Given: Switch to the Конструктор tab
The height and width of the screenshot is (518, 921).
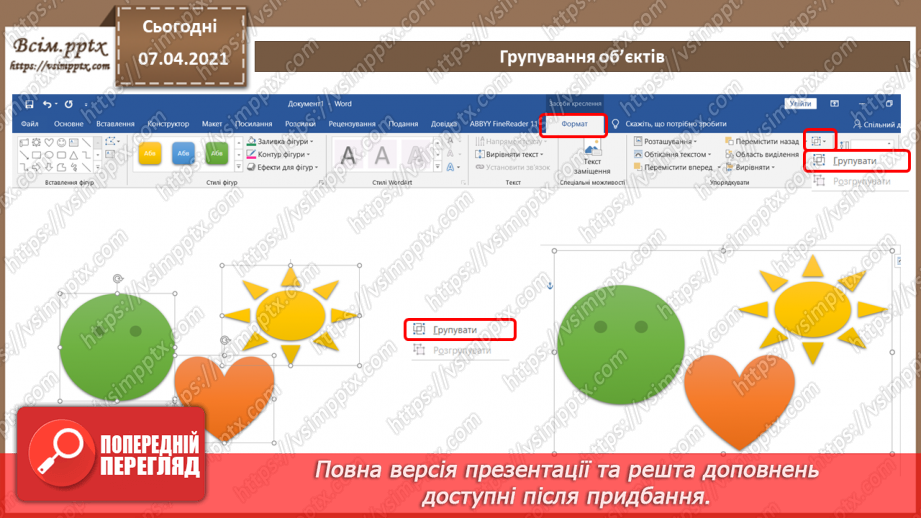Looking at the screenshot, I should pos(168,124).
